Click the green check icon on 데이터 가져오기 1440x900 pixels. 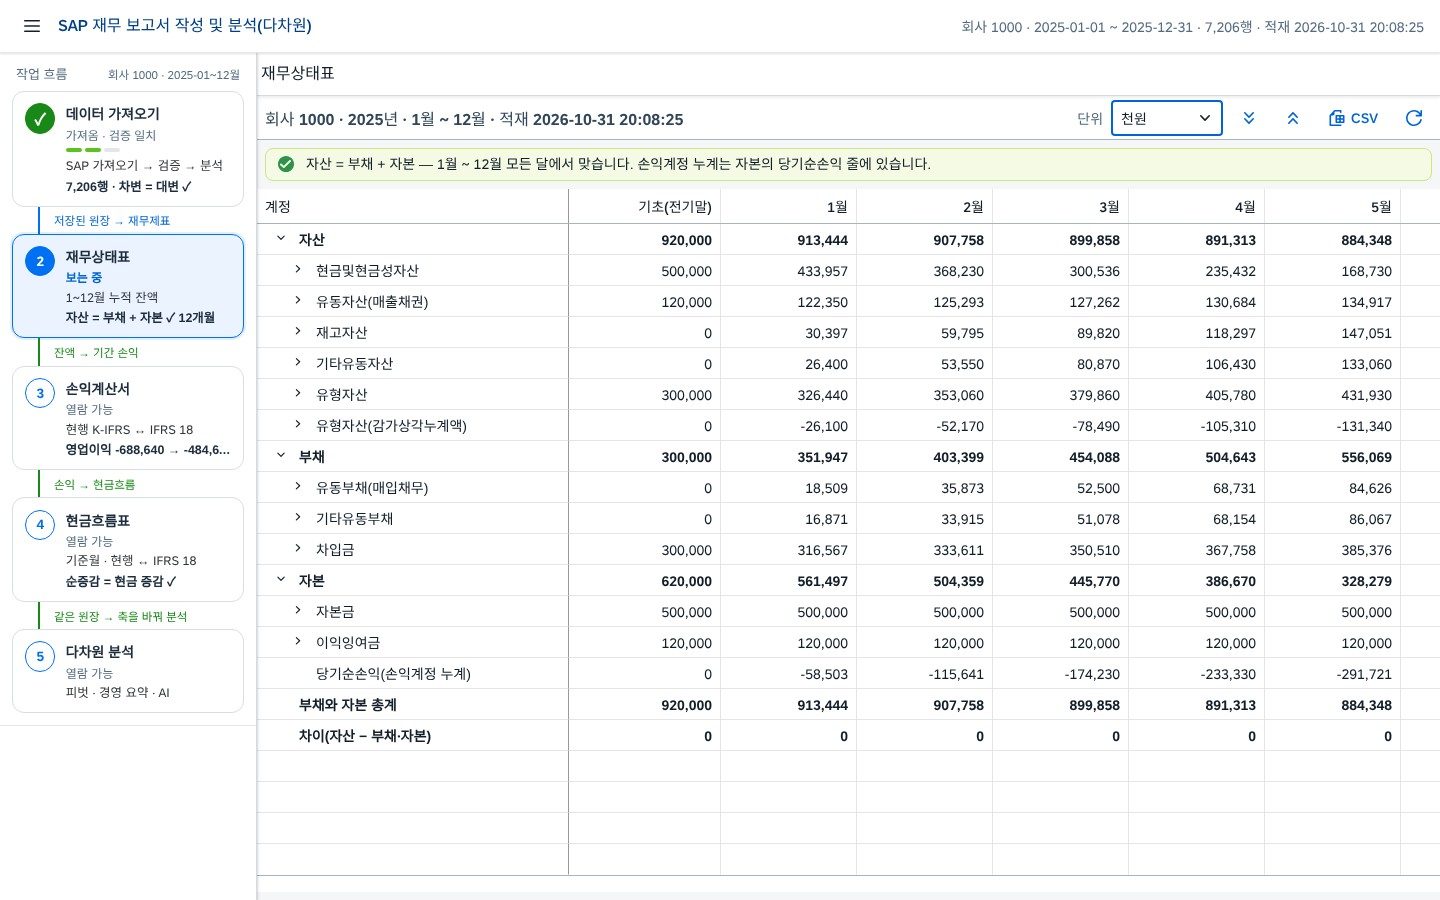click(40, 118)
